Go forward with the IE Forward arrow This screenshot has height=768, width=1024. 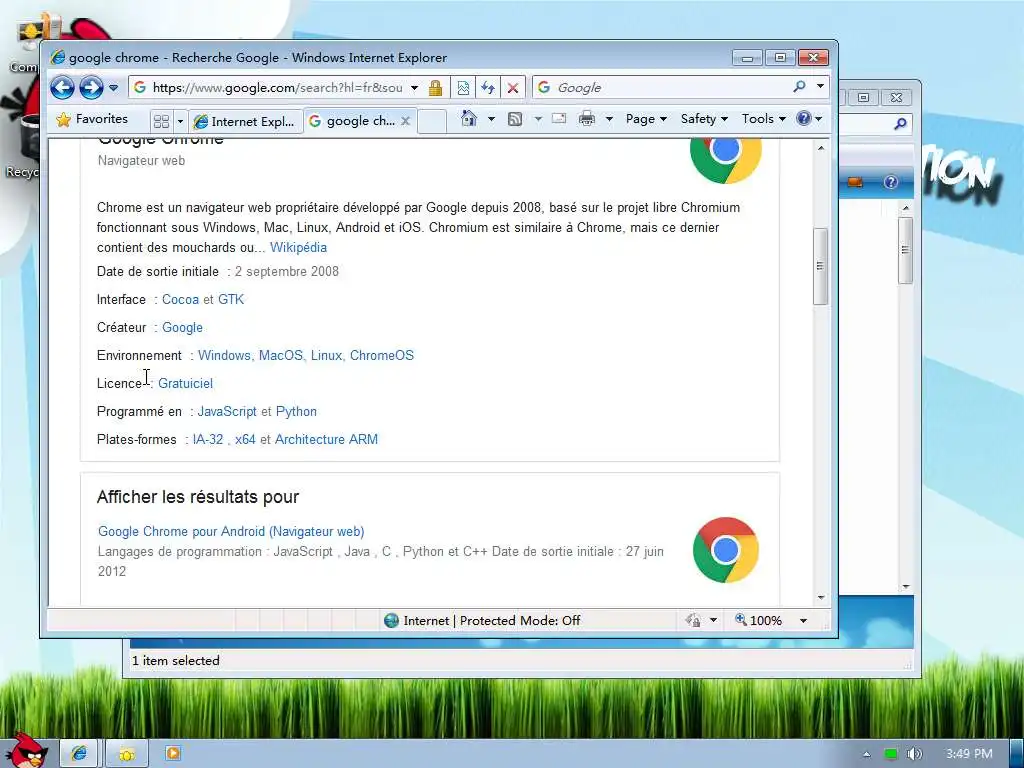point(91,88)
